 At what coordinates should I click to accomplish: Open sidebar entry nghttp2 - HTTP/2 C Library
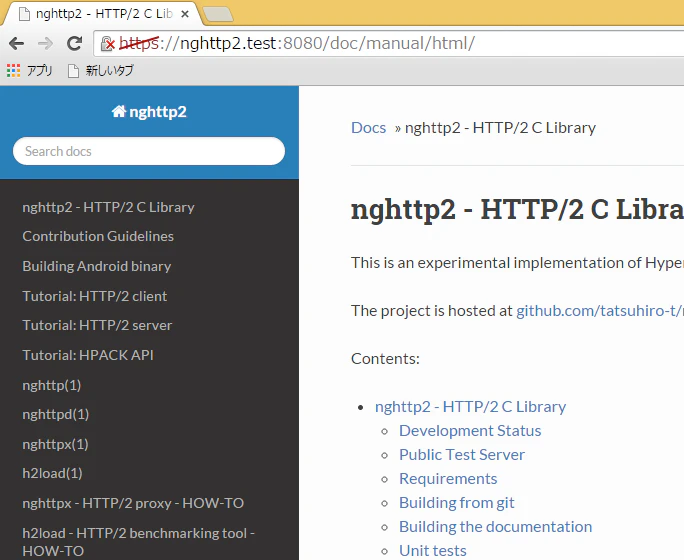tap(108, 207)
